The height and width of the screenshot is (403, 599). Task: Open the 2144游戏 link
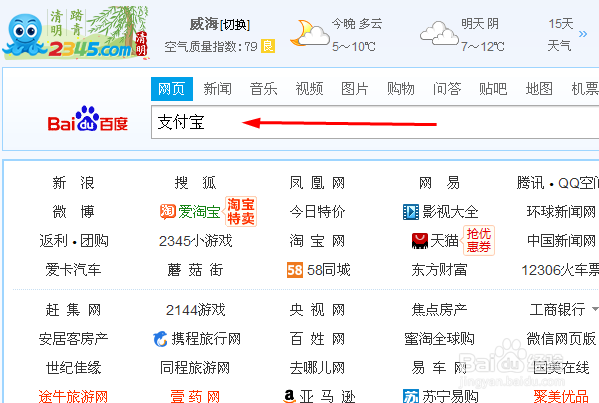click(196, 310)
